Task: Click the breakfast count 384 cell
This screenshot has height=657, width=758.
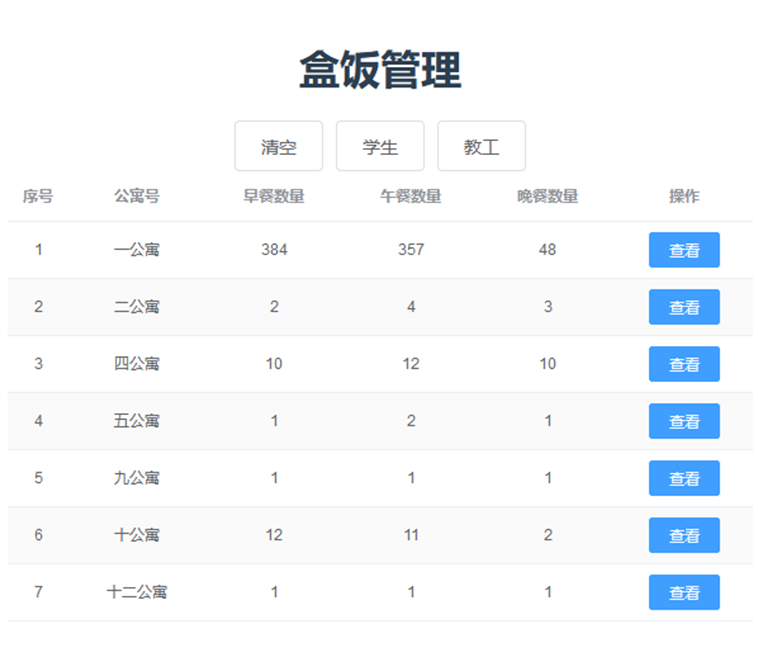Action: click(274, 250)
